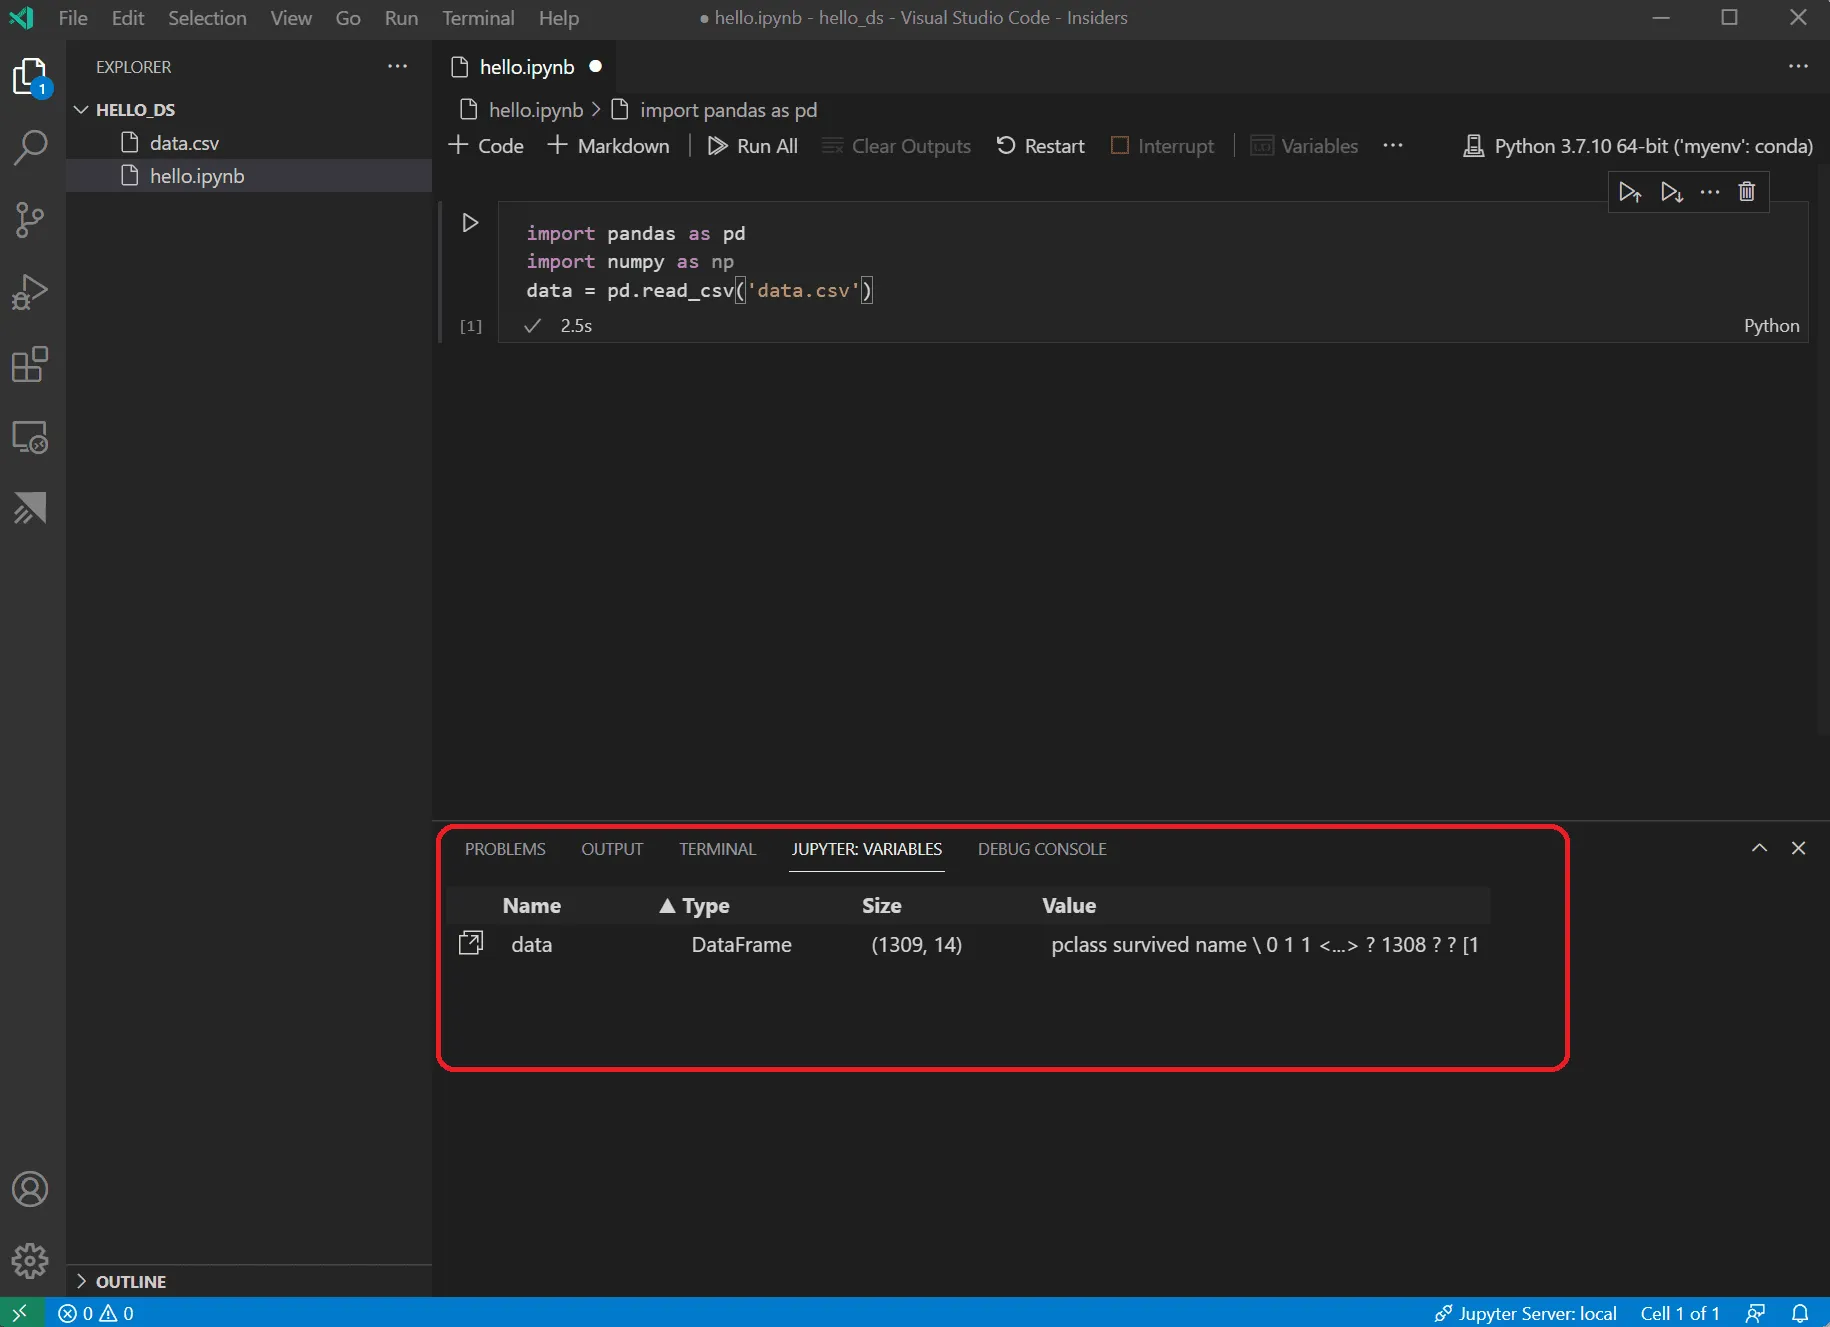Screen dimensions: 1830x1327
Task: Delete the cell using the trash icon
Action: click(1748, 191)
